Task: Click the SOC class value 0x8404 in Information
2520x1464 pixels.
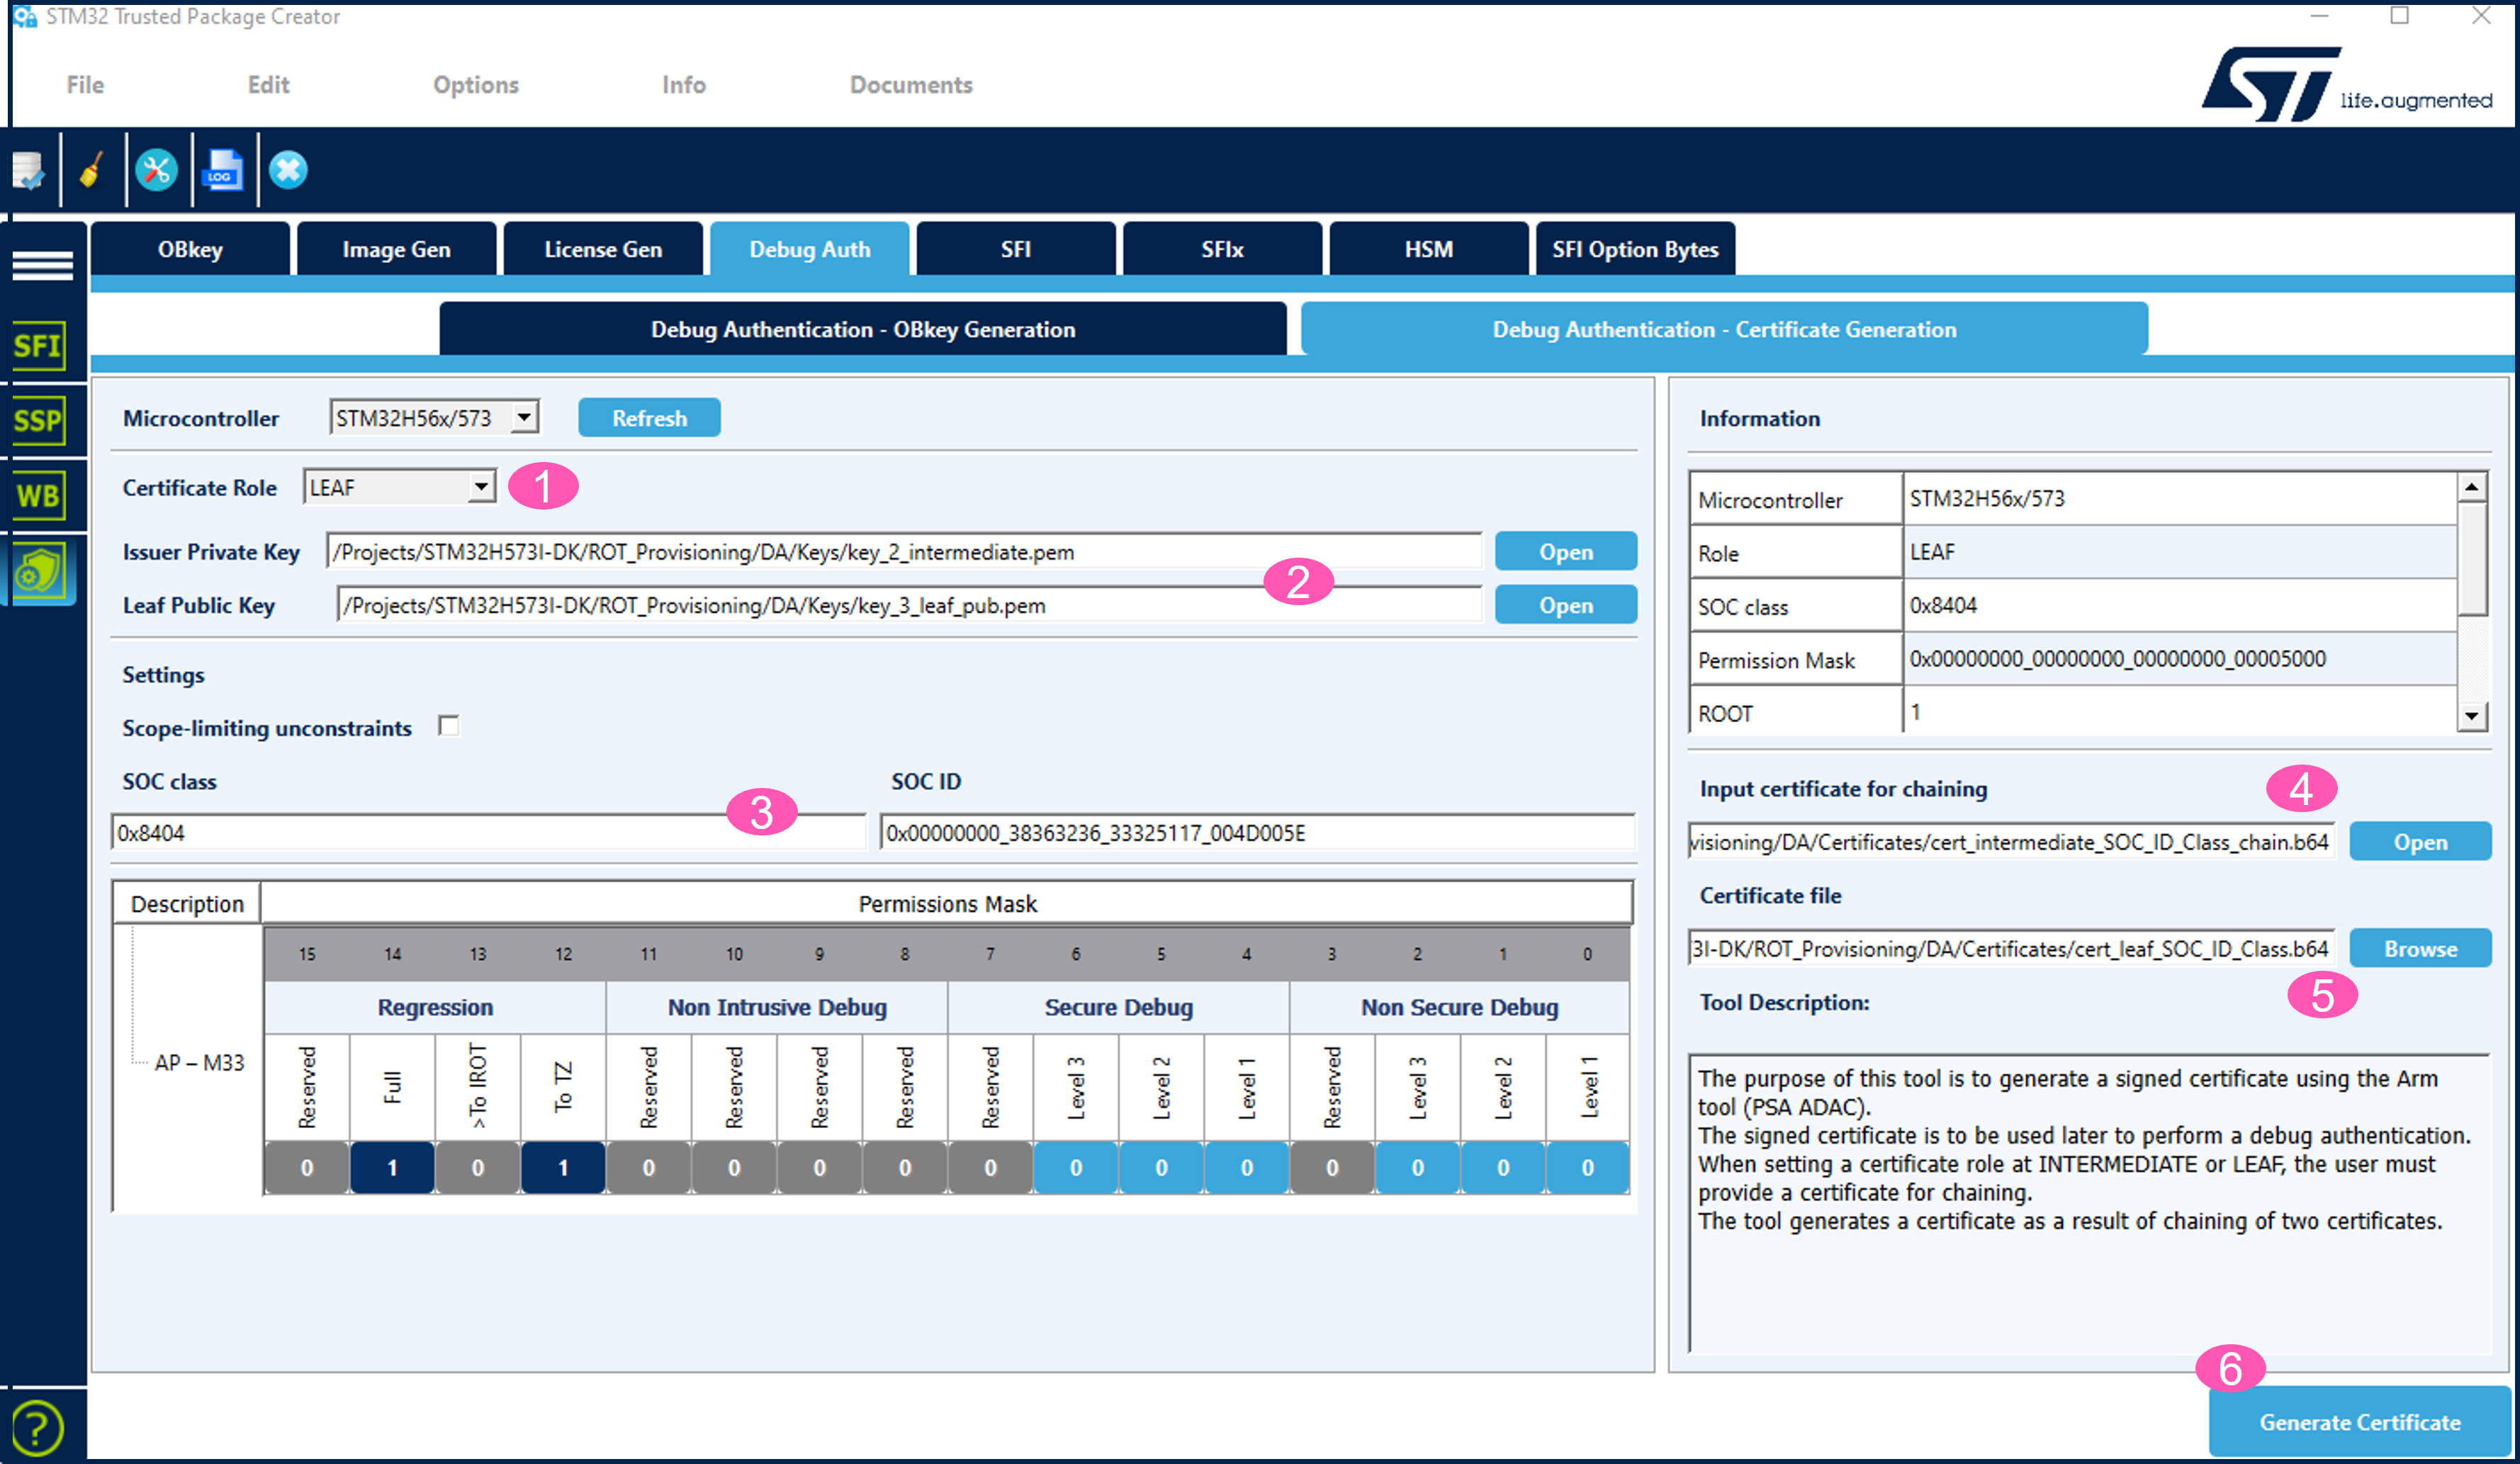Action: coord(1942,605)
